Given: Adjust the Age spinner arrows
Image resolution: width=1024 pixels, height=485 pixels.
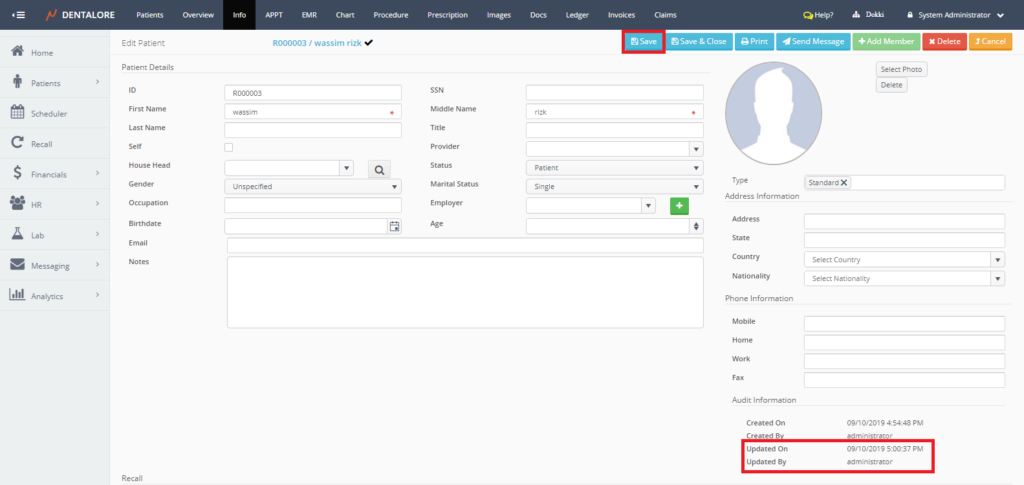Looking at the screenshot, I should click(x=696, y=226).
